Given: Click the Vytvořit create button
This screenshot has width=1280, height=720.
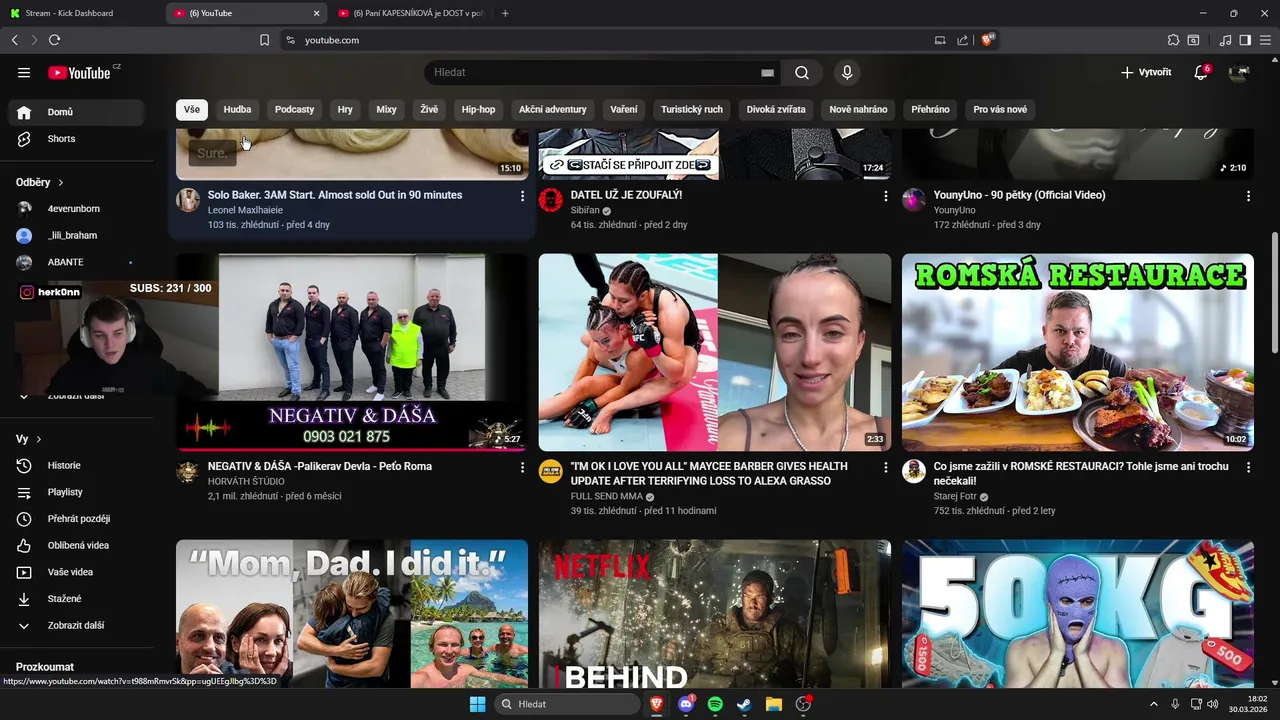Looking at the screenshot, I should [x=1146, y=72].
